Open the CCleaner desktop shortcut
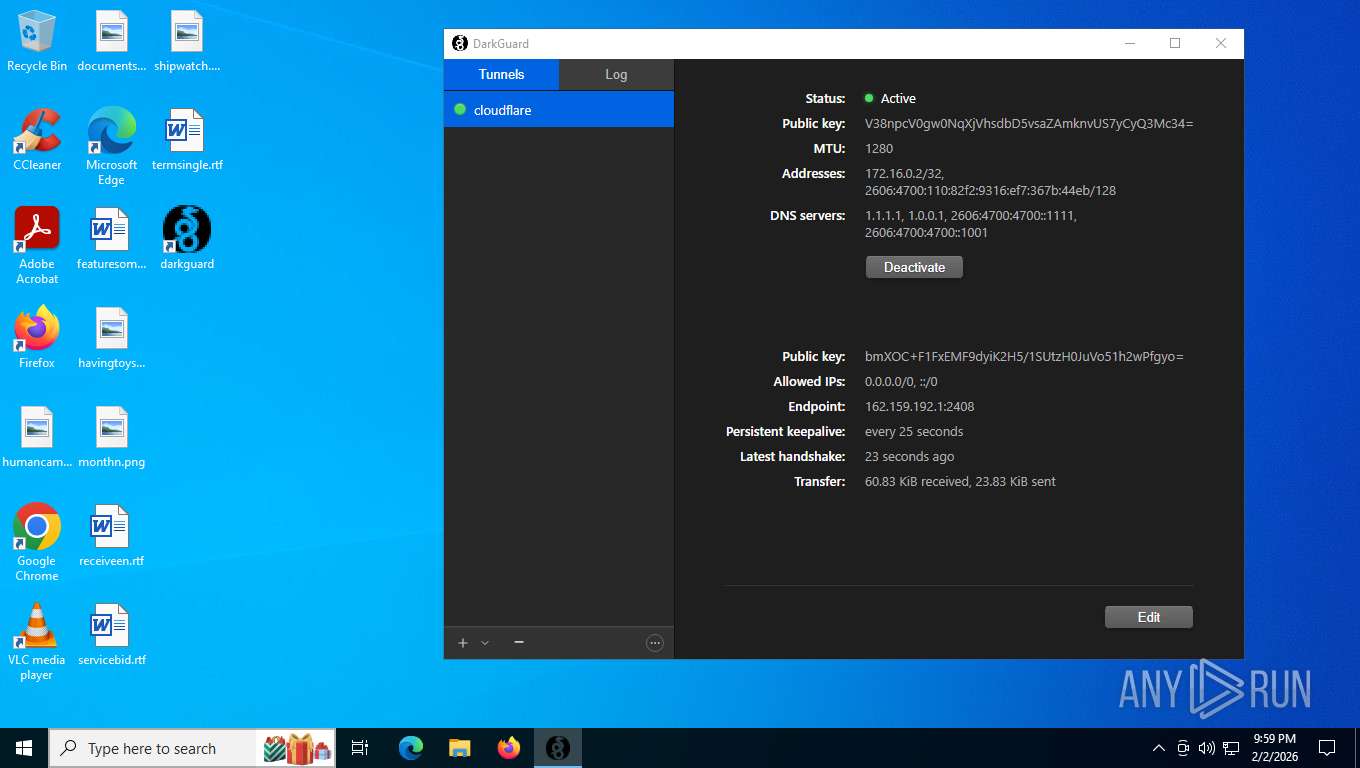Viewport: 1360px width, 768px height. [37, 140]
